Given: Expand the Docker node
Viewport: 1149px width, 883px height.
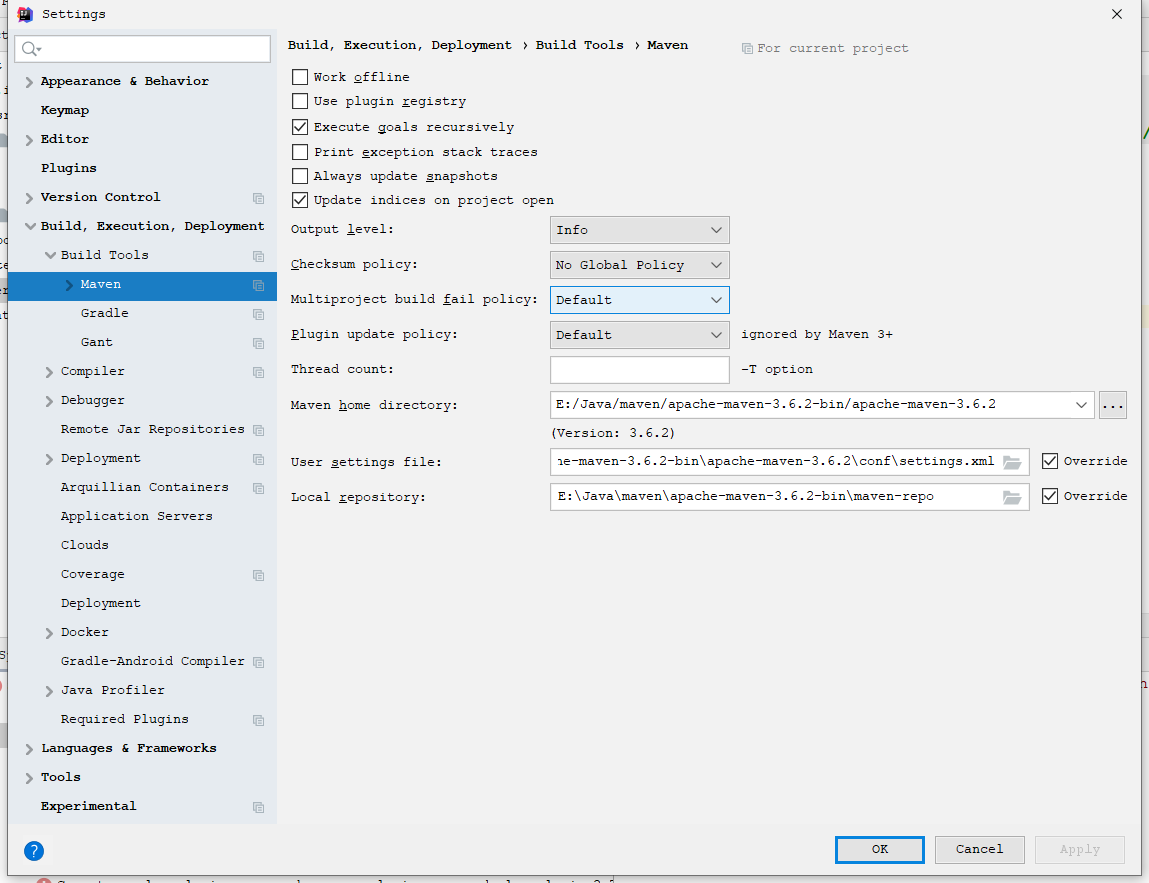Looking at the screenshot, I should coord(49,633).
